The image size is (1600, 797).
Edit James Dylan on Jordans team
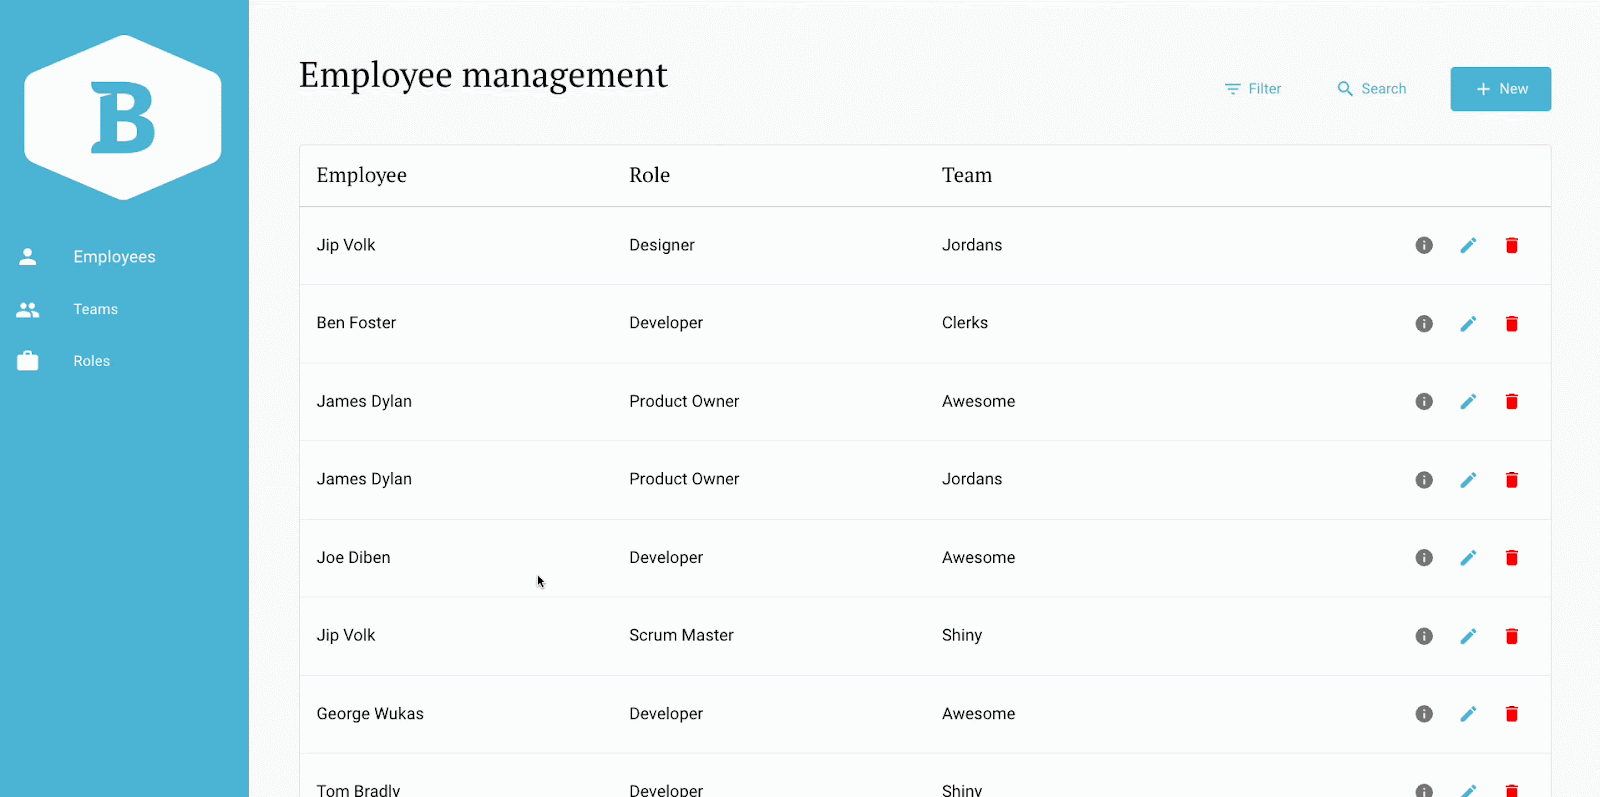(x=1468, y=480)
